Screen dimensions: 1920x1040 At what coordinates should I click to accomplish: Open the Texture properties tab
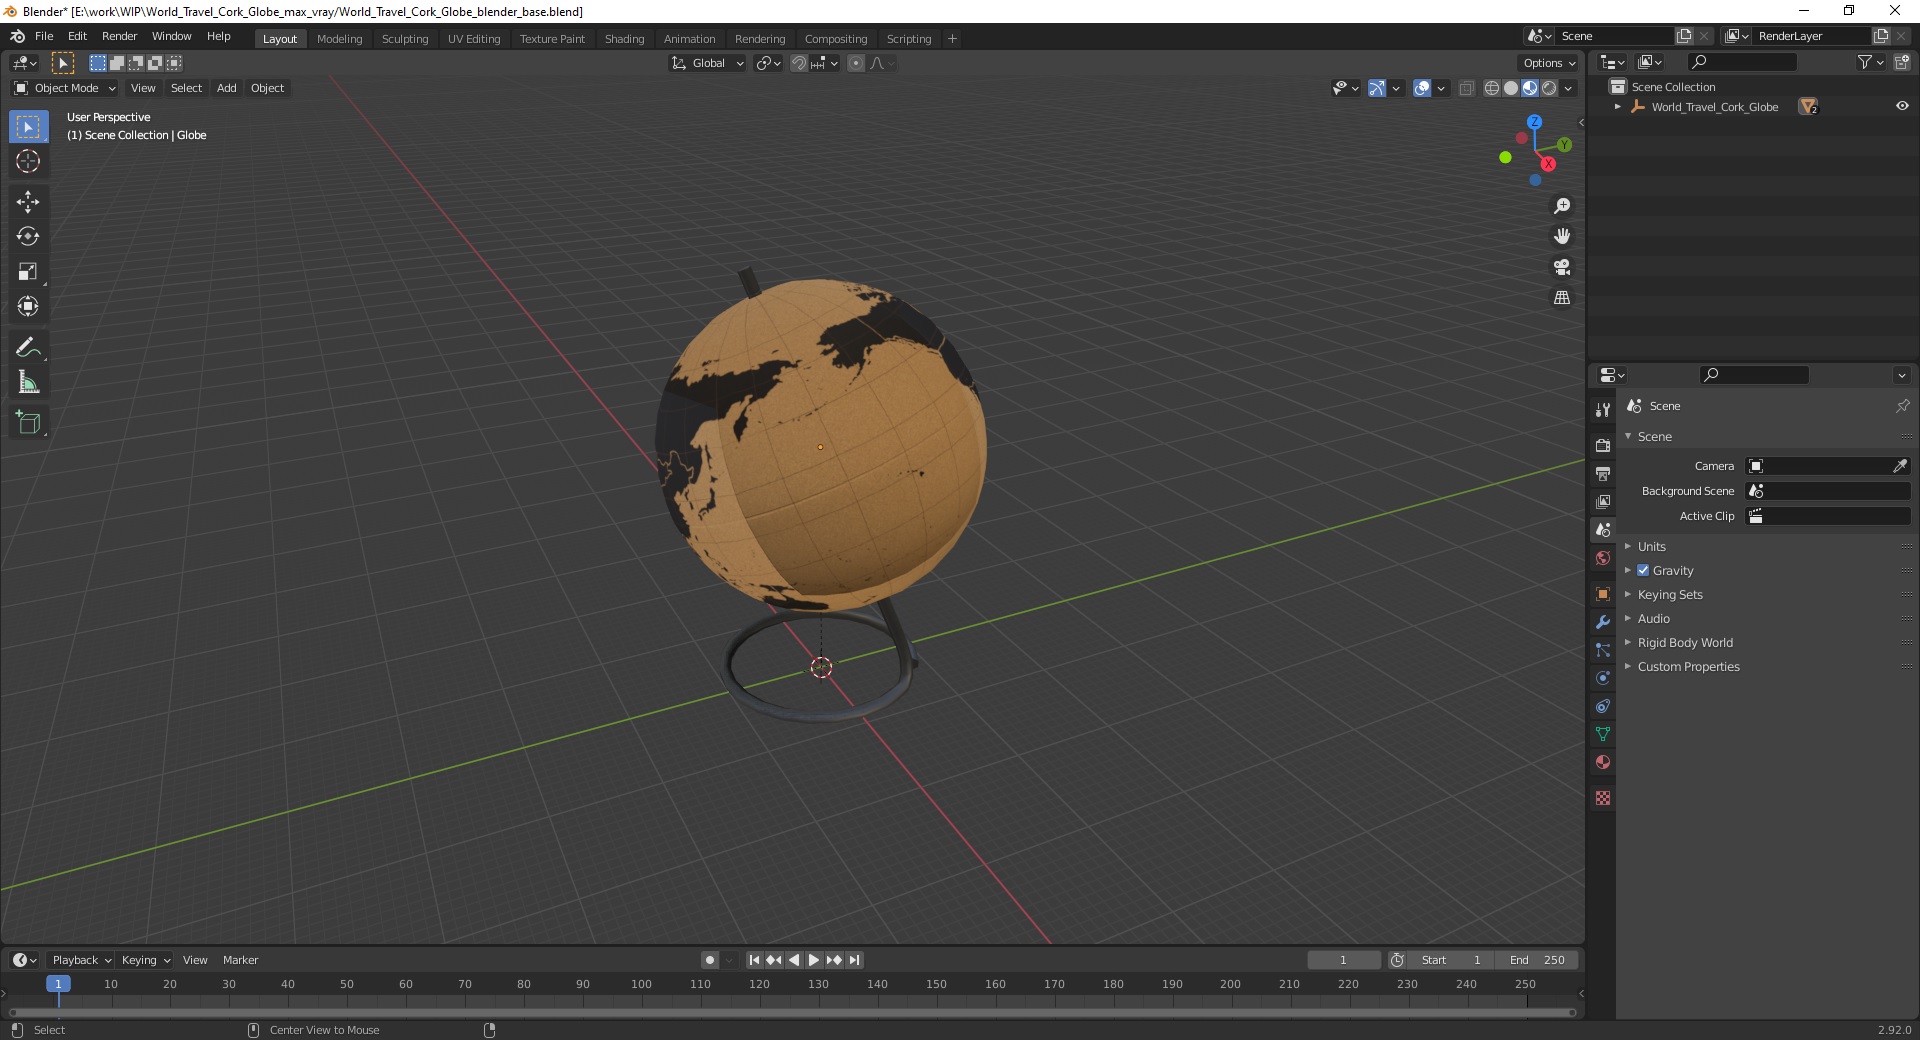tap(1603, 798)
